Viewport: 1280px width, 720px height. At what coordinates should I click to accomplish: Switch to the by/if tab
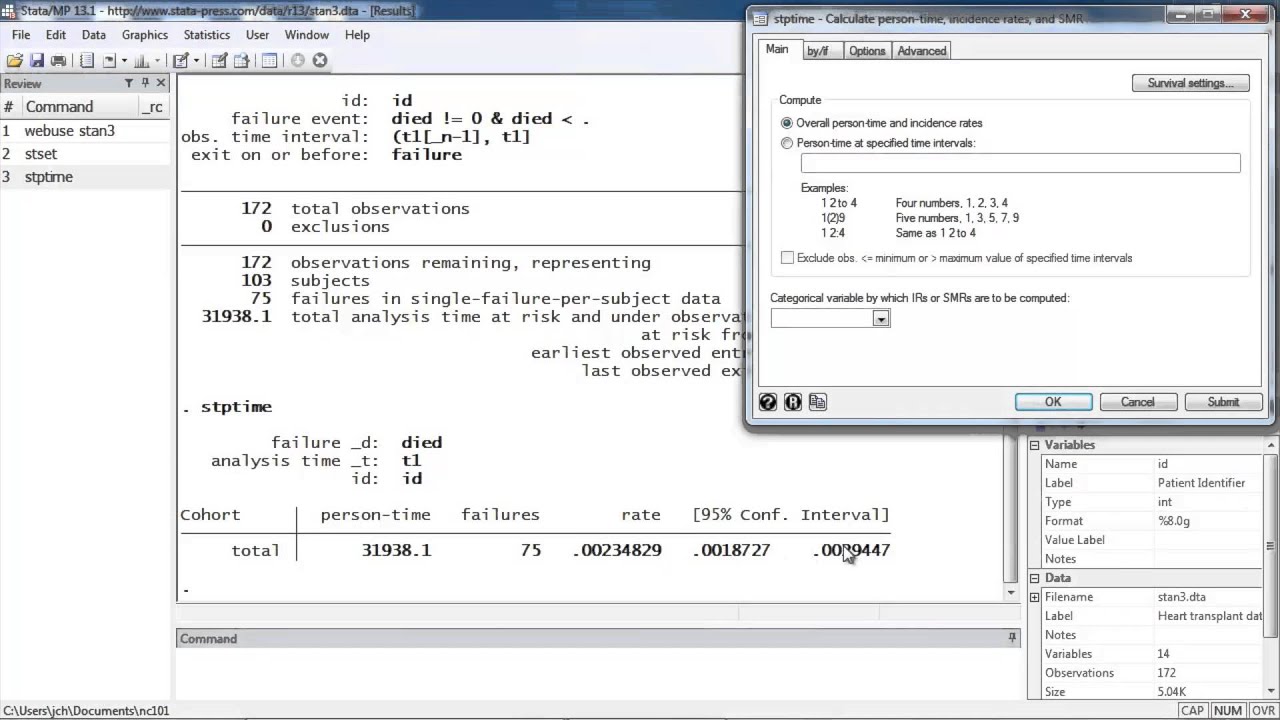(x=818, y=51)
